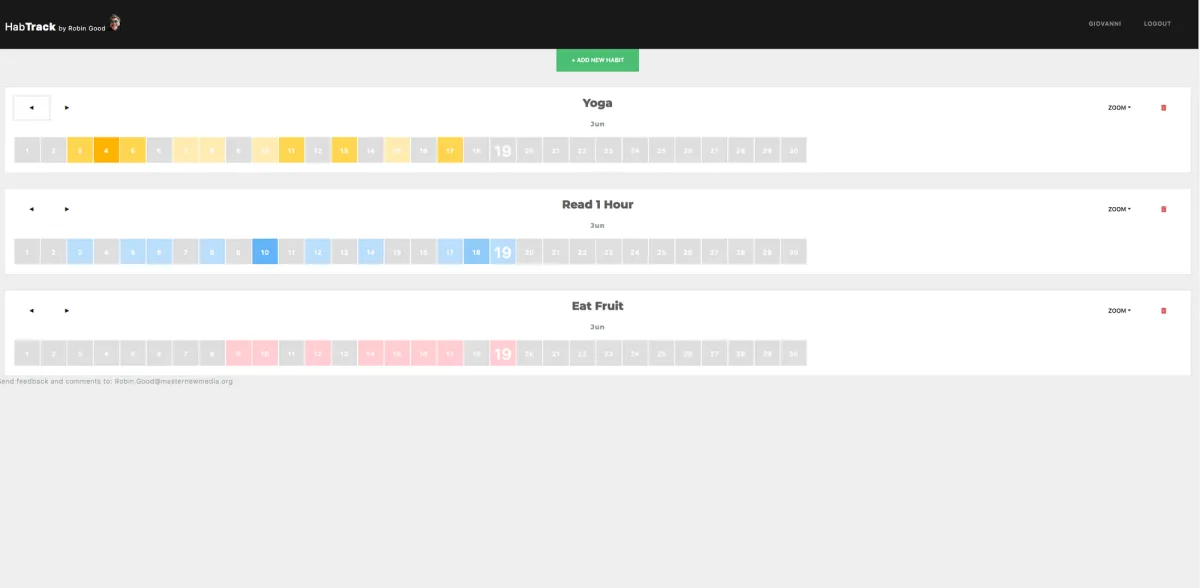Click the Eat Fruit habit title

(597, 306)
